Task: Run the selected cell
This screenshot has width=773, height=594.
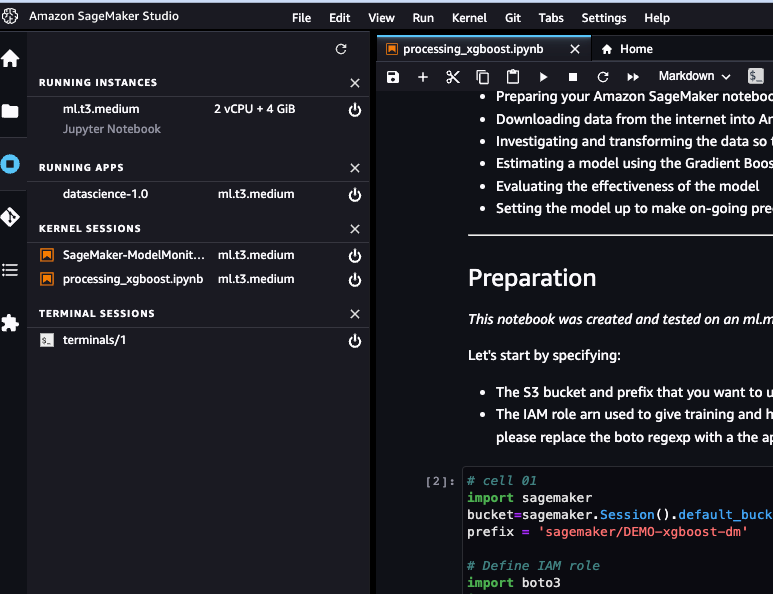Action: tap(543, 77)
